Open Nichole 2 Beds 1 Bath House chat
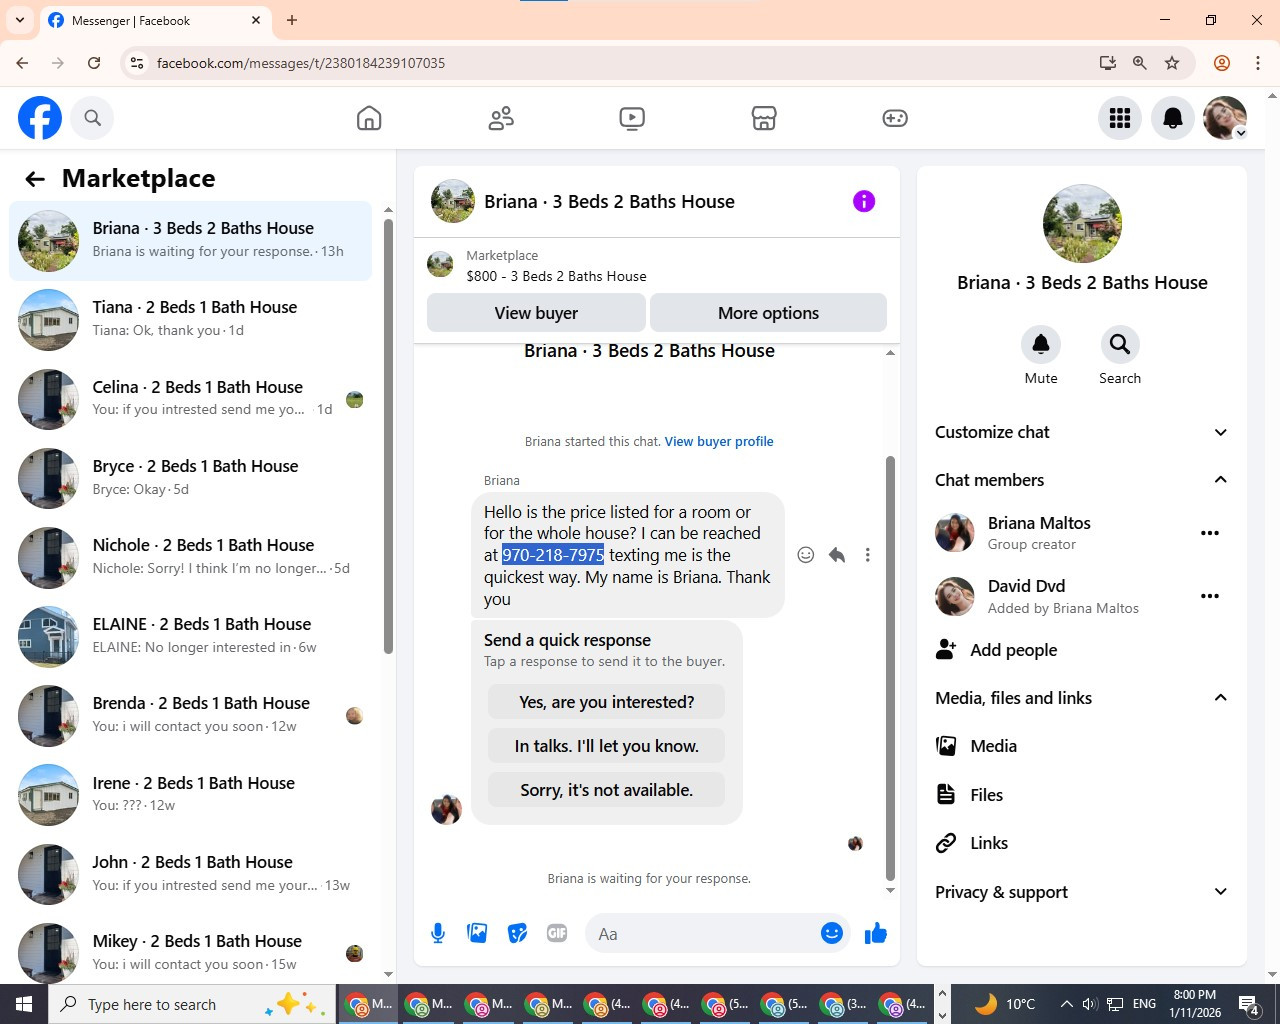The width and height of the screenshot is (1280, 1024). point(190,557)
